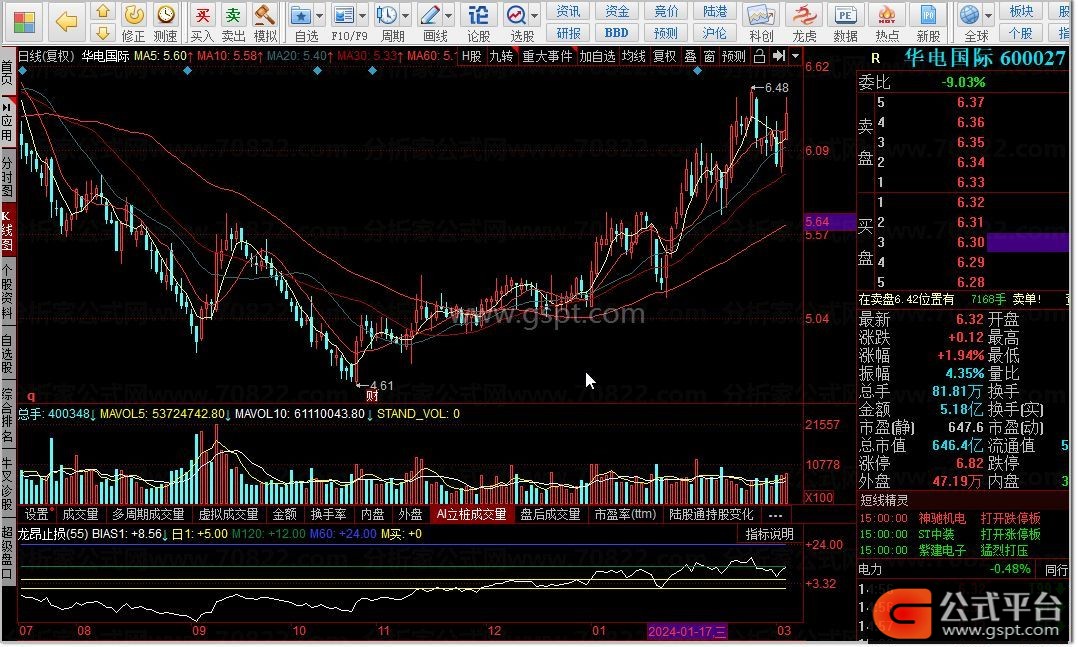Image resolution: width=1078 pixels, height=647 pixels.
Task: Open 指标说明 indicator description
Action: (x=769, y=535)
